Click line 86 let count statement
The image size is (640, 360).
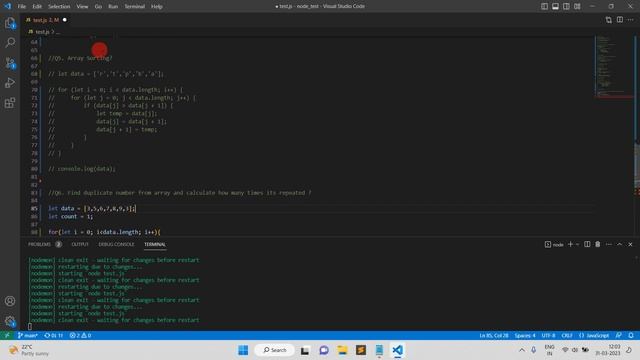pos(70,216)
